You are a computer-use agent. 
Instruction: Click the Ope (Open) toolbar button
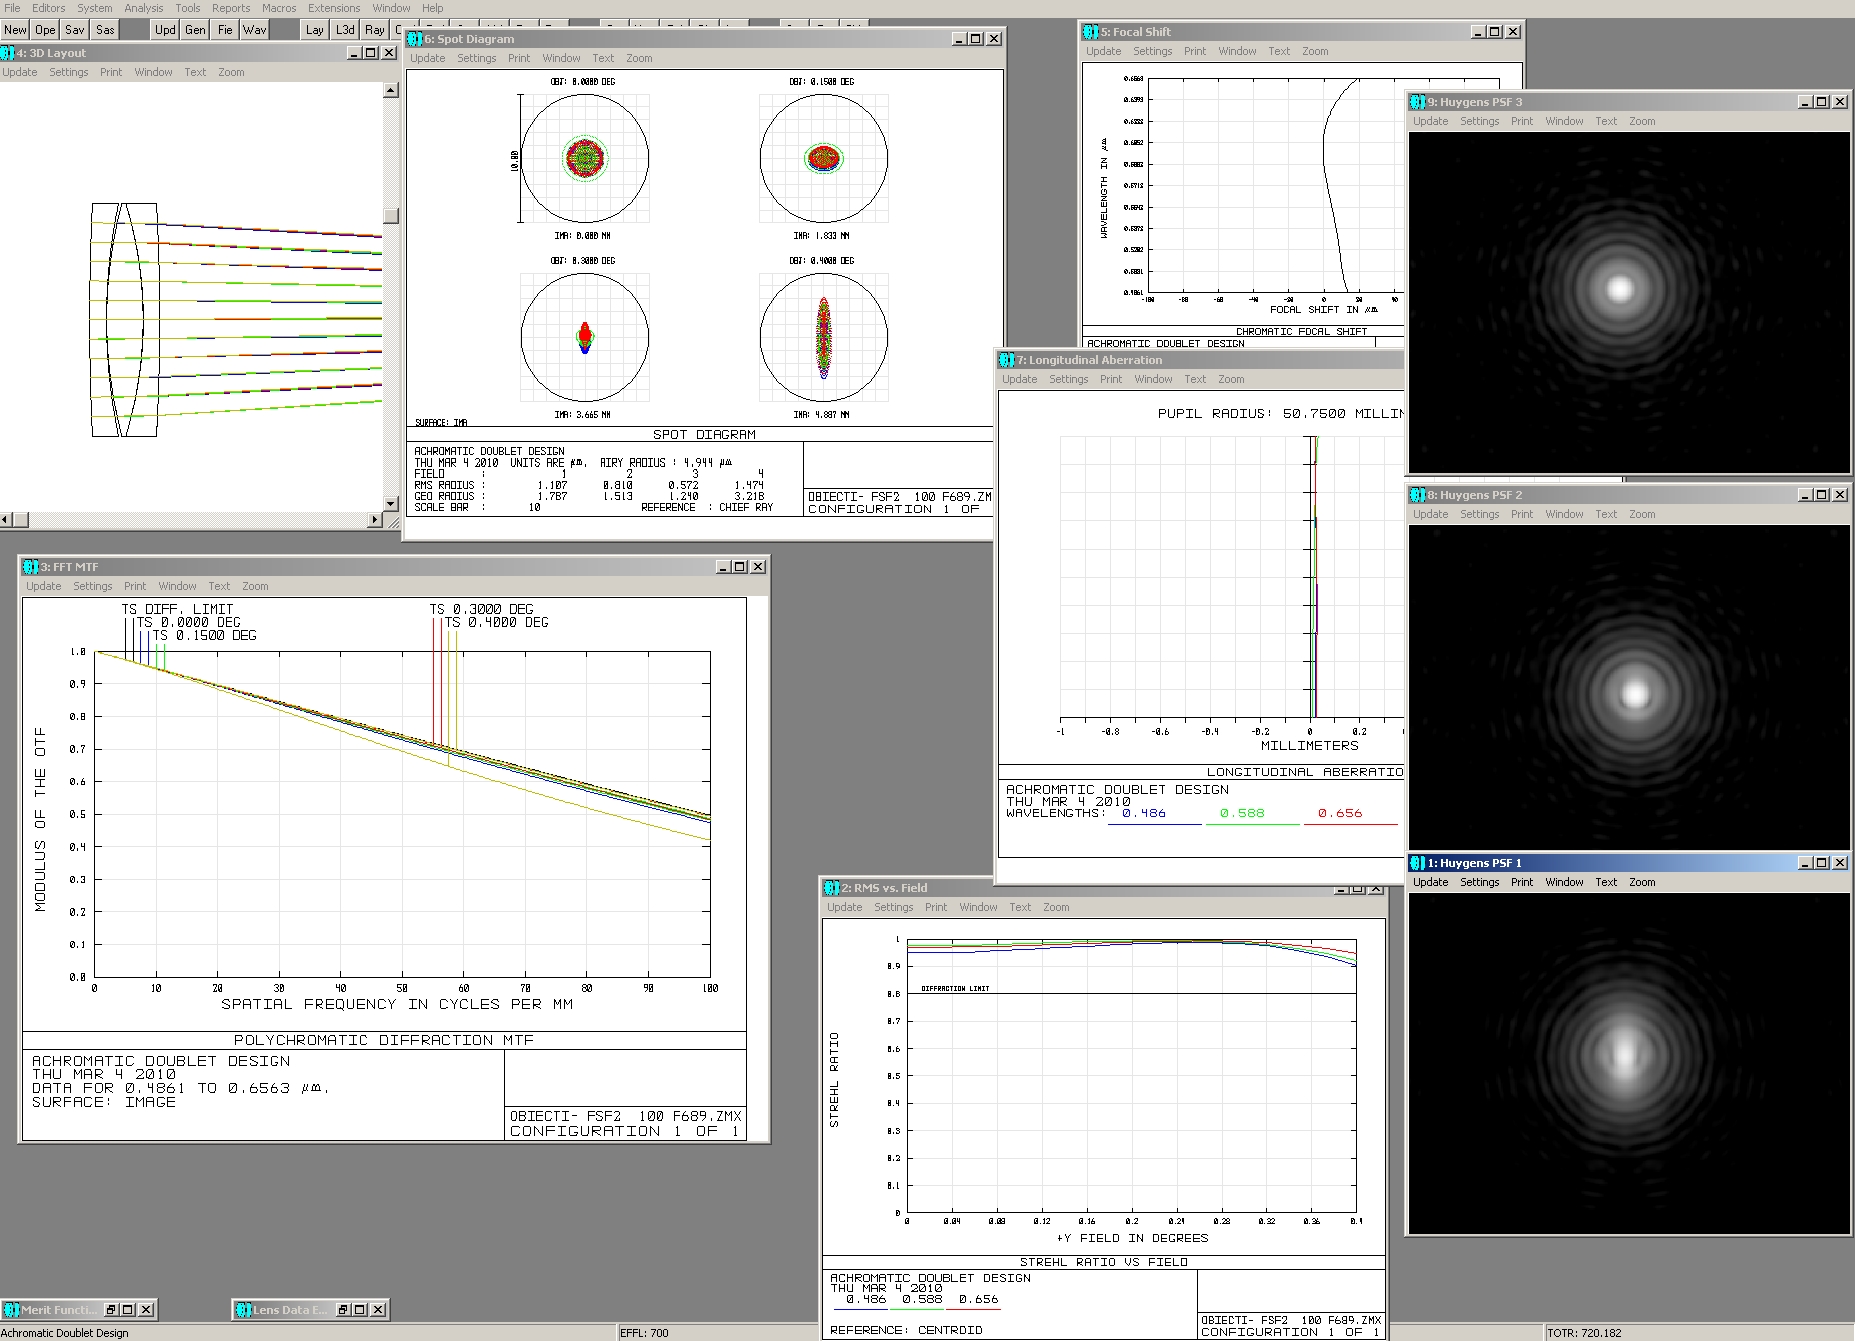[45, 29]
